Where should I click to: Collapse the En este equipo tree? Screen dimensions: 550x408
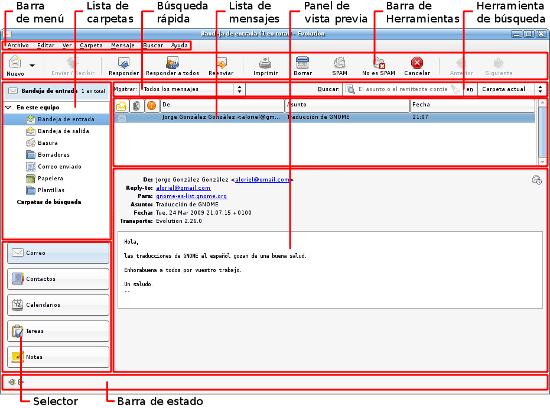point(8,107)
